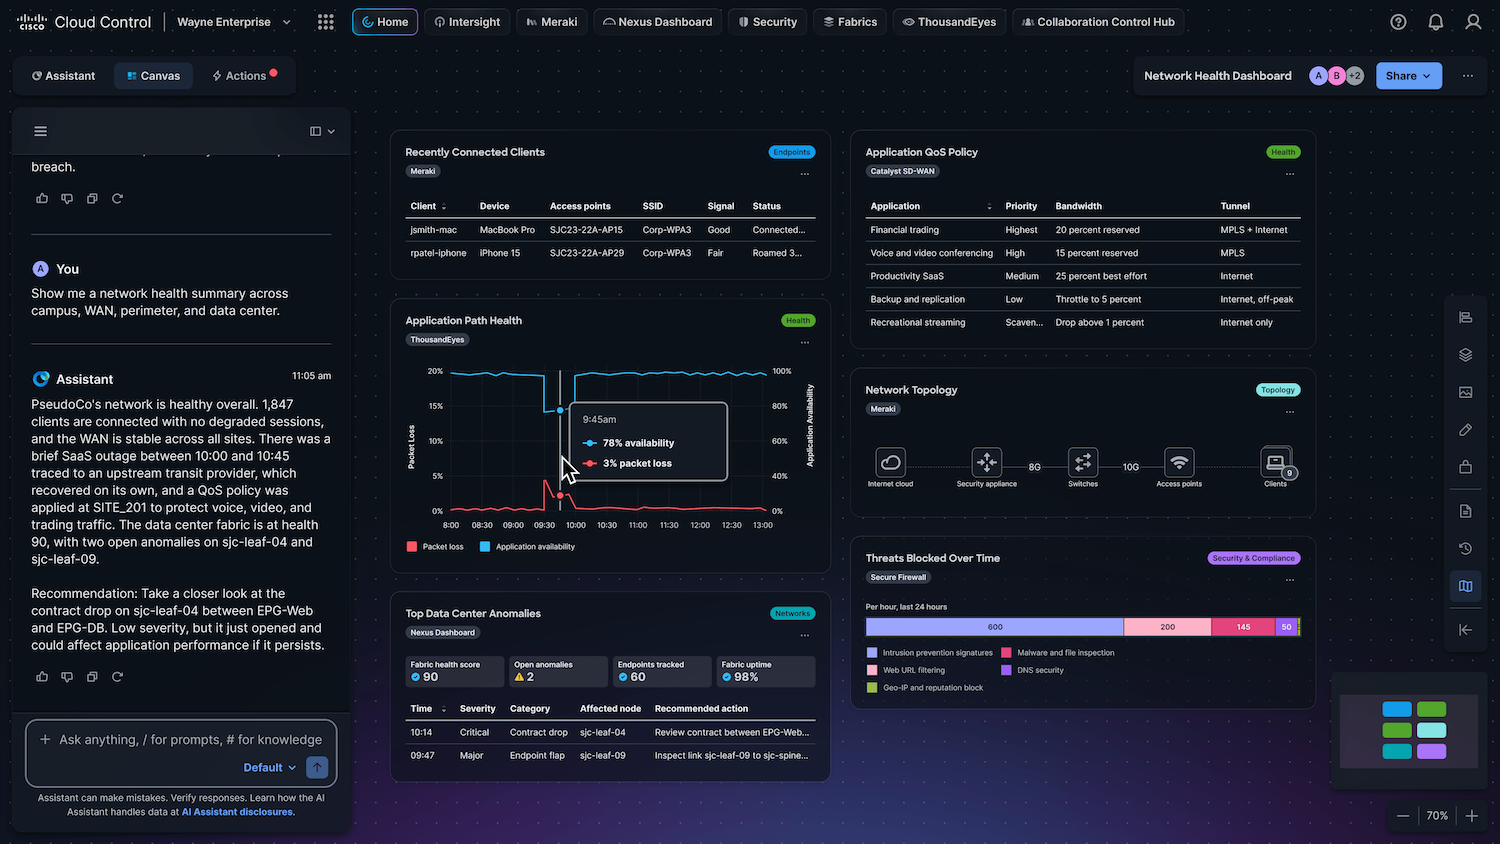This screenshot has width=1500, height=844.
Task: Send the prompt with the arrow button
Action: pyautogui.click(x=317, y=767)
